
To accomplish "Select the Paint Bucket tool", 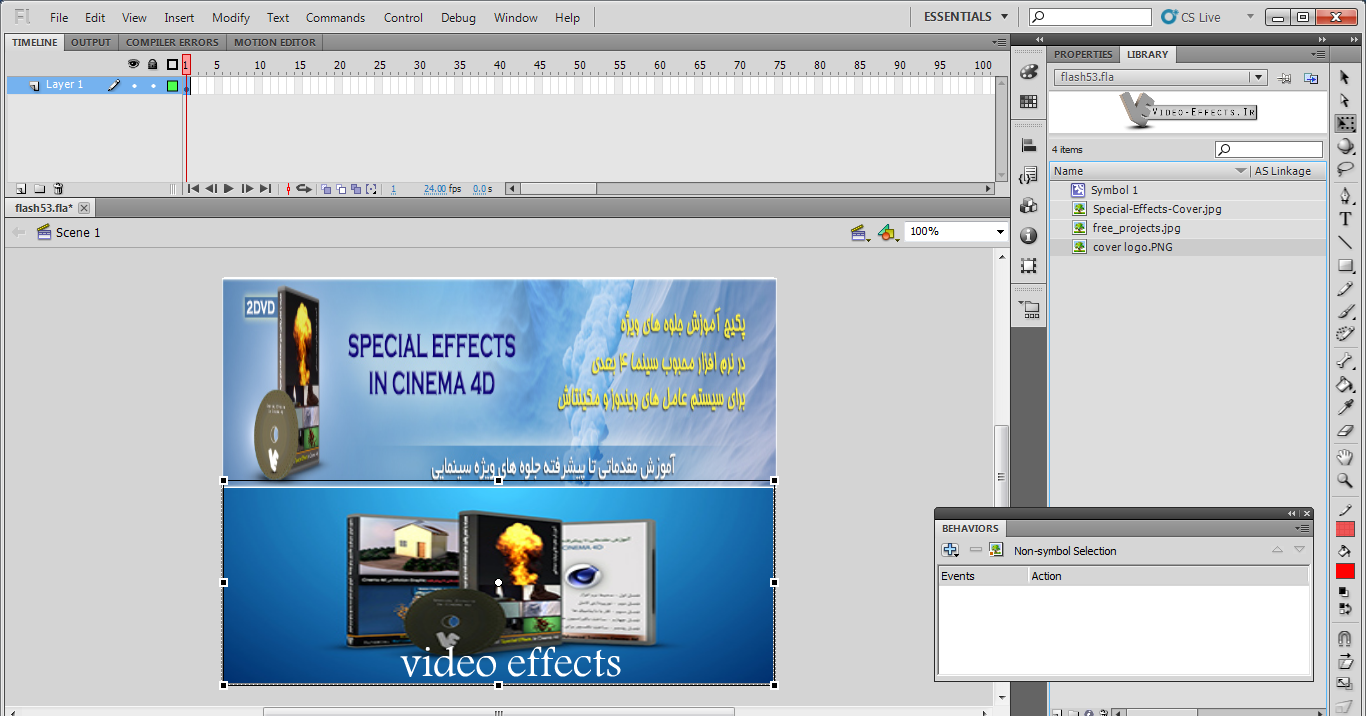I will (x=1345, y=384).
